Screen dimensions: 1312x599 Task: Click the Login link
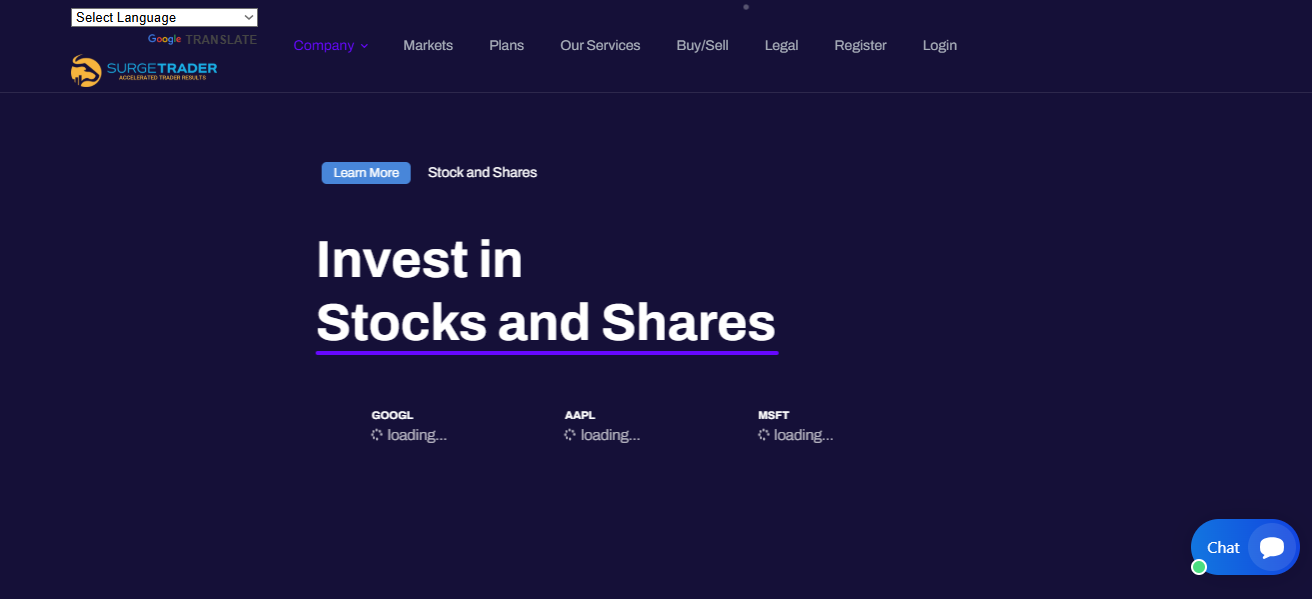939,46
